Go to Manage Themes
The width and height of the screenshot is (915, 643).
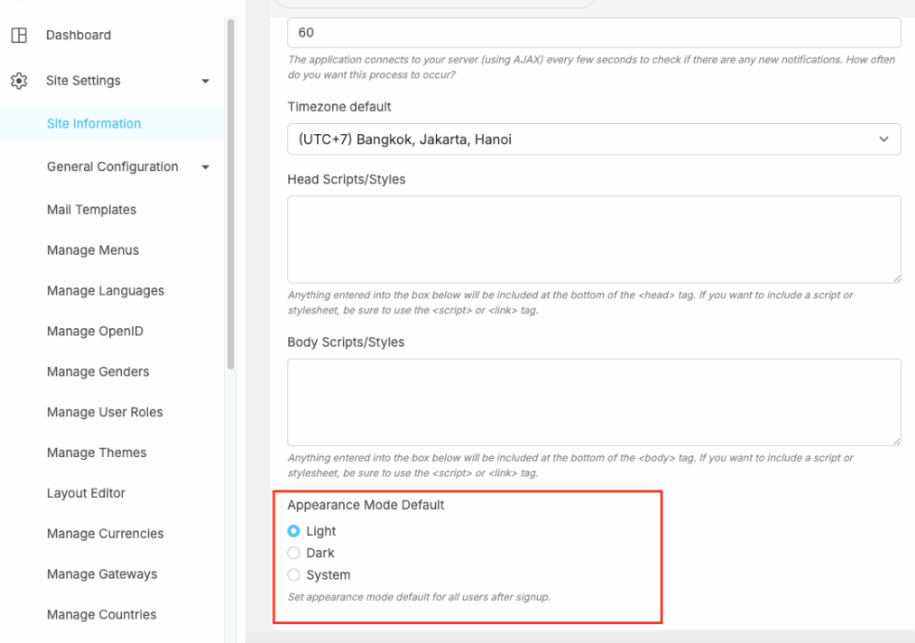point(97,453)
